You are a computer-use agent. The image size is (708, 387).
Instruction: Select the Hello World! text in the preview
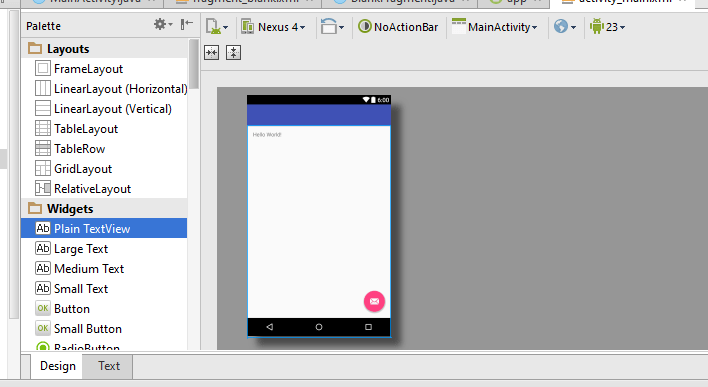(267, 135)
